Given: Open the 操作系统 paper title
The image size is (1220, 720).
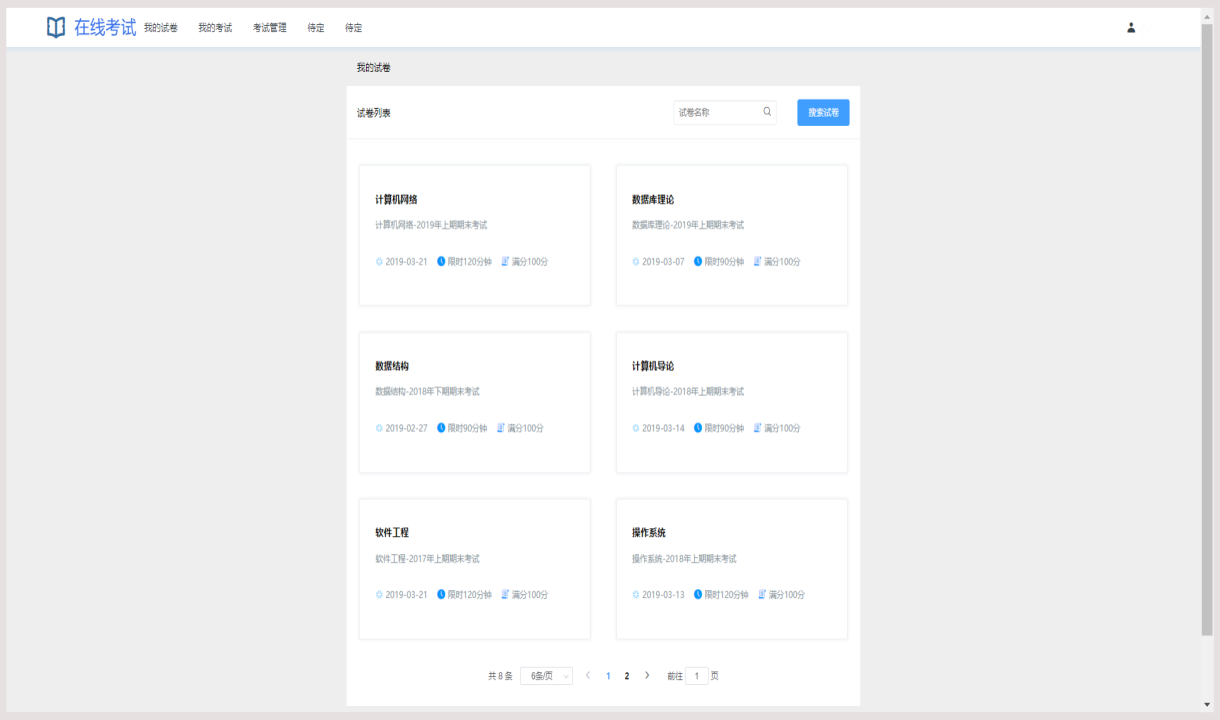Looking at the screenshot, I should (x=649, y=533).
